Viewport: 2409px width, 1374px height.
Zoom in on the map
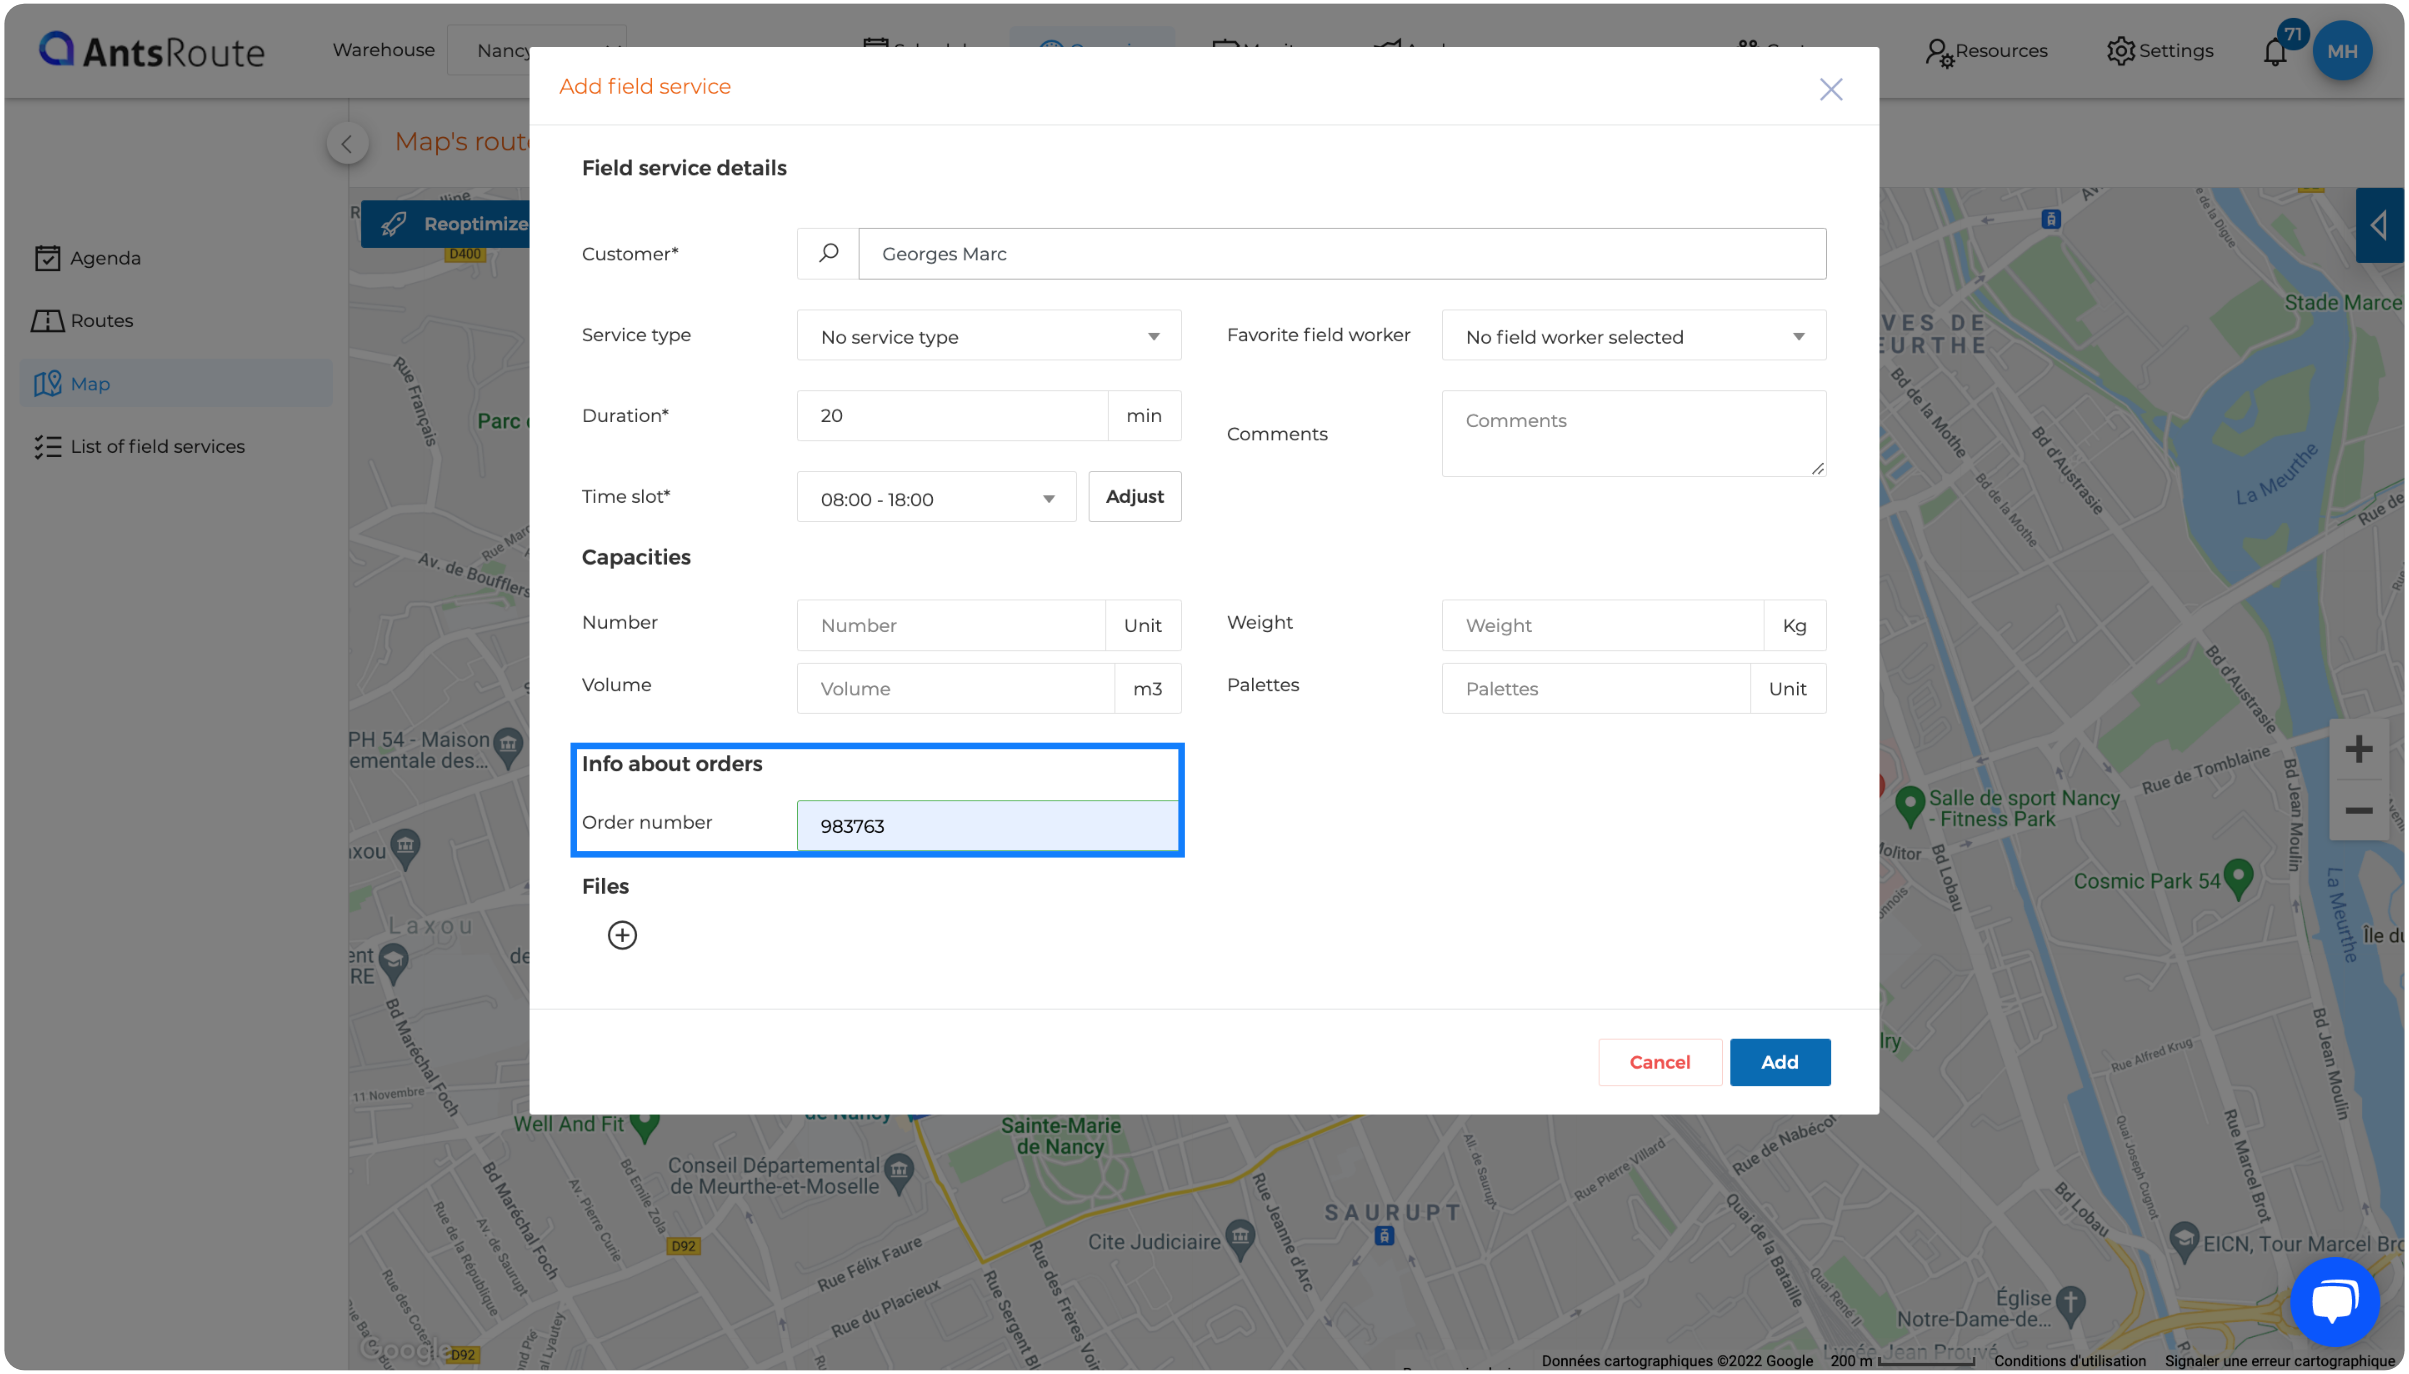[x=2358, y=749]
